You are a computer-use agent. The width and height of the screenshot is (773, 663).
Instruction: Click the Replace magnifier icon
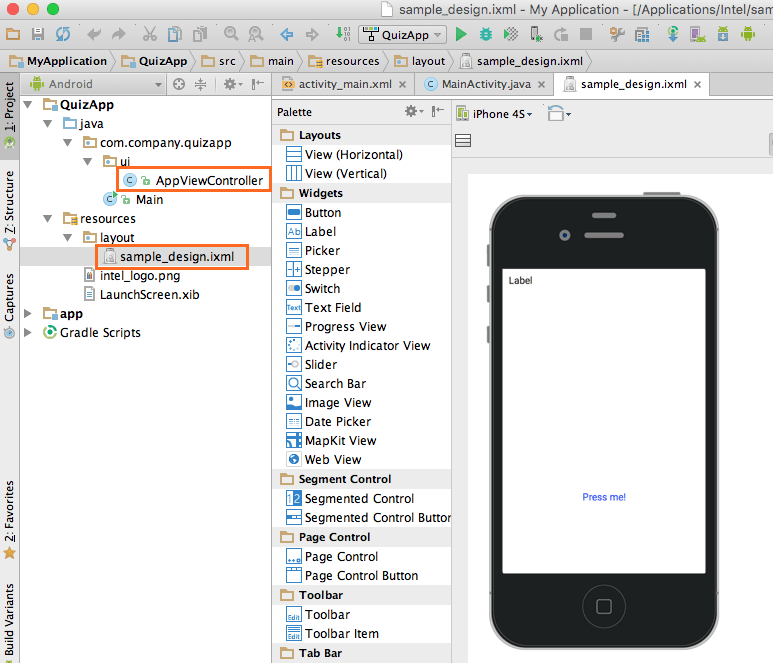pyautogui.click(x=255, y=34)
